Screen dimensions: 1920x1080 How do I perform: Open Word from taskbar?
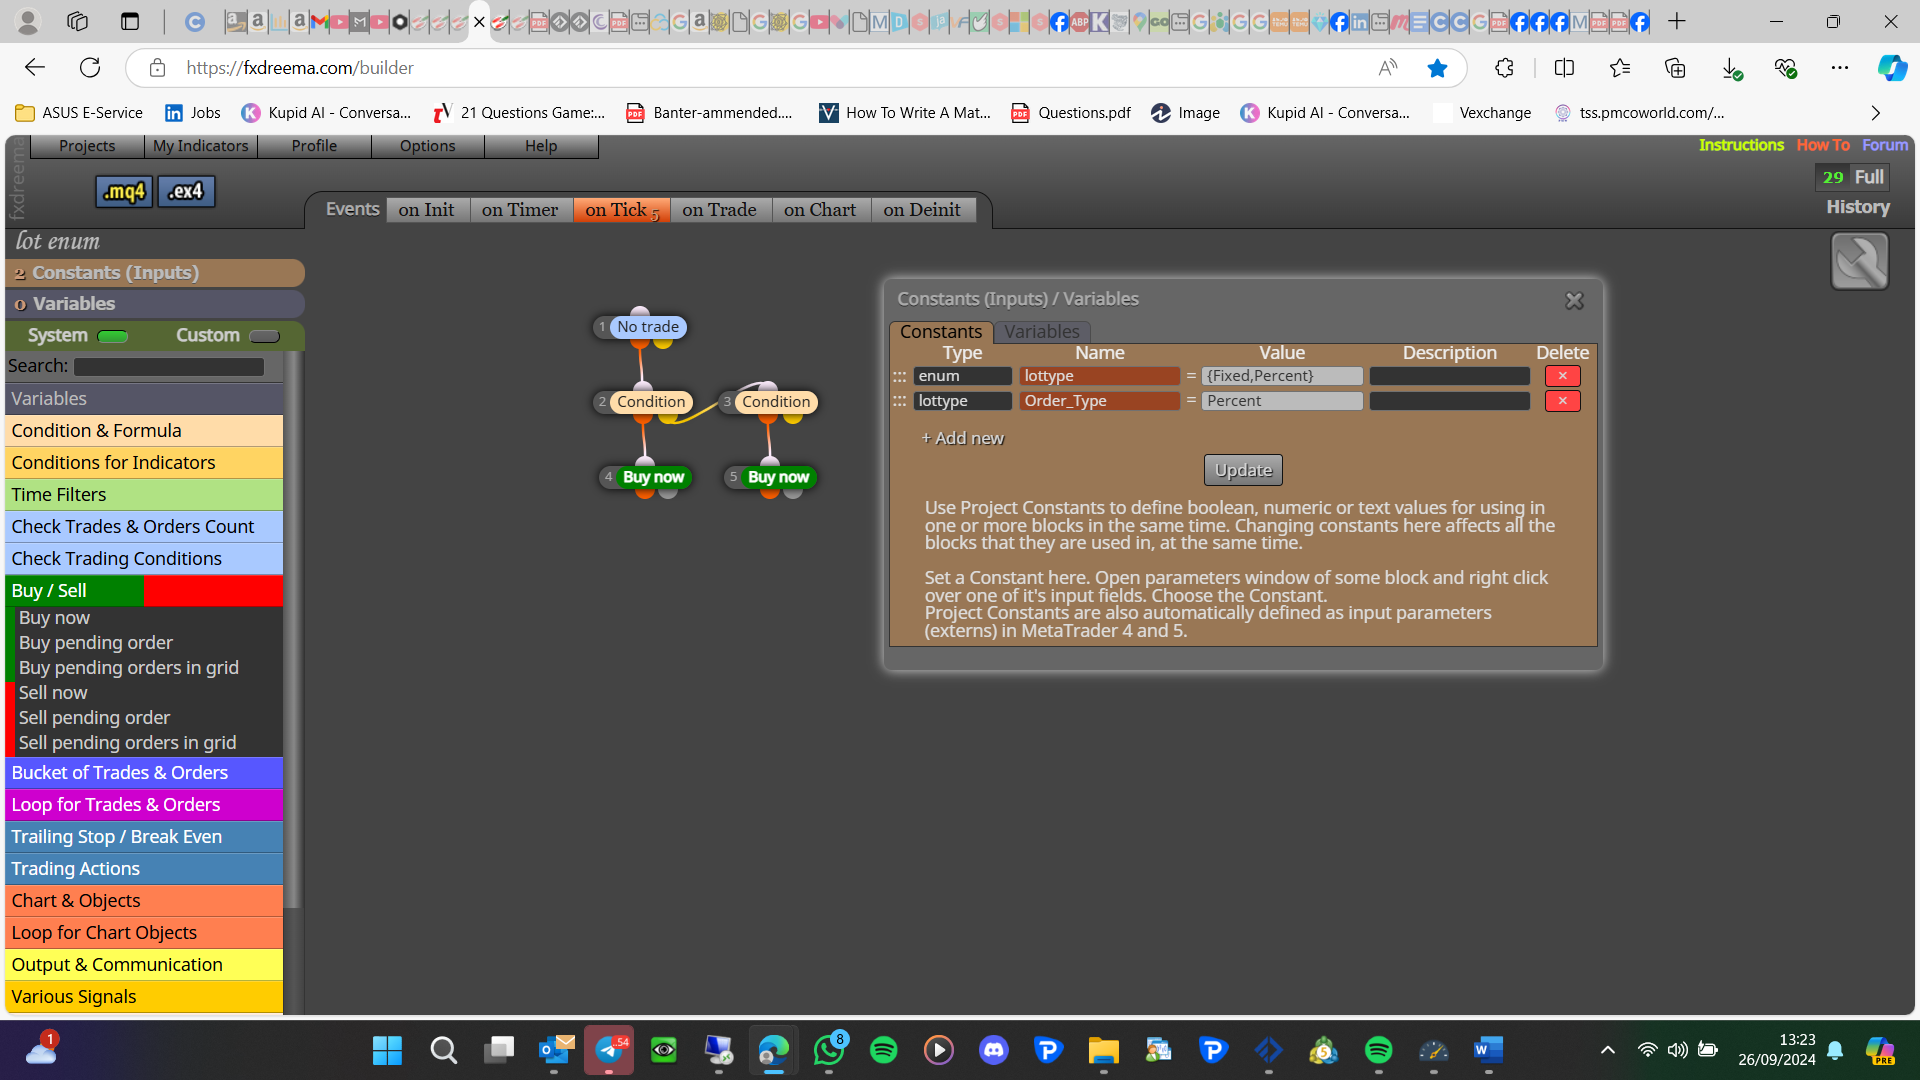pos(1488,1050)
